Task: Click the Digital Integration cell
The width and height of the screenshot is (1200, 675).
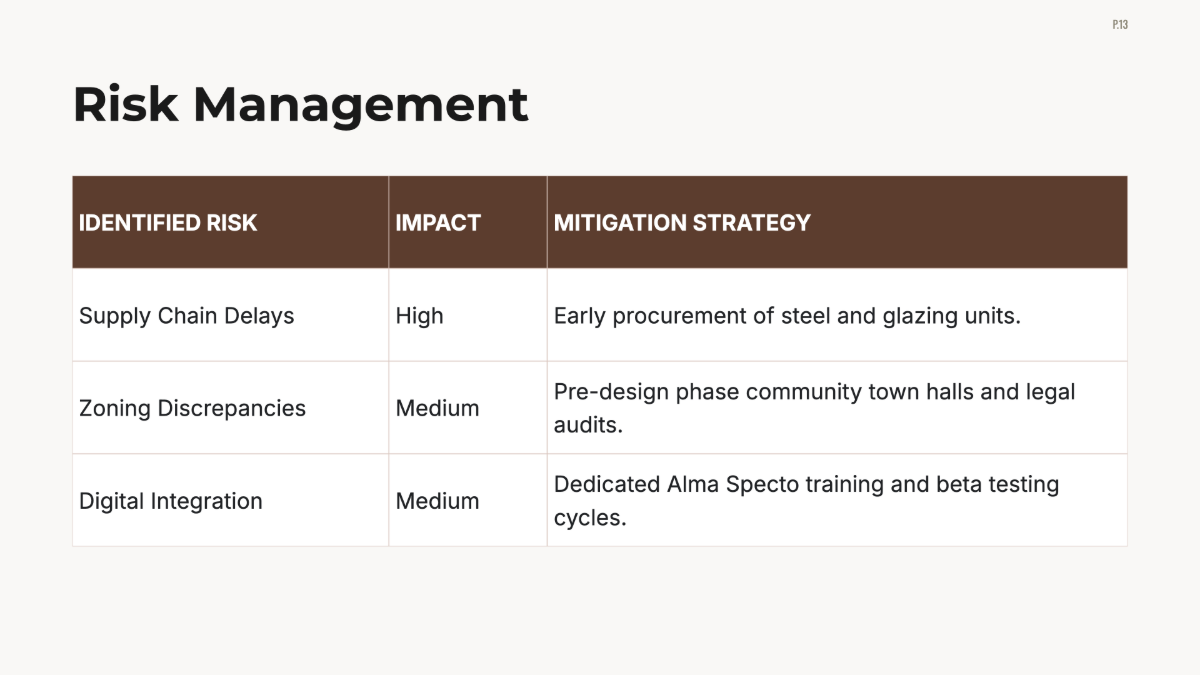Action: (230, 500)
